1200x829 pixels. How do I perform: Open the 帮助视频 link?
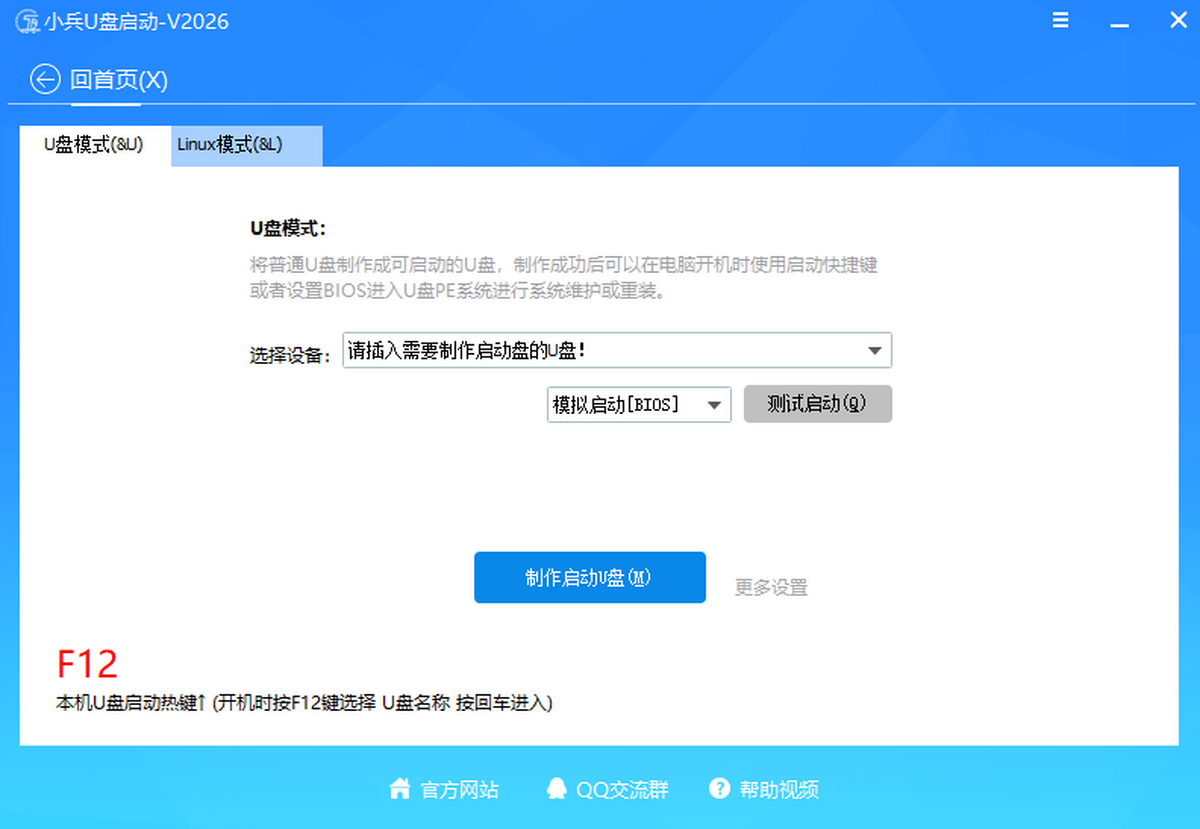[x=779, y=790]
